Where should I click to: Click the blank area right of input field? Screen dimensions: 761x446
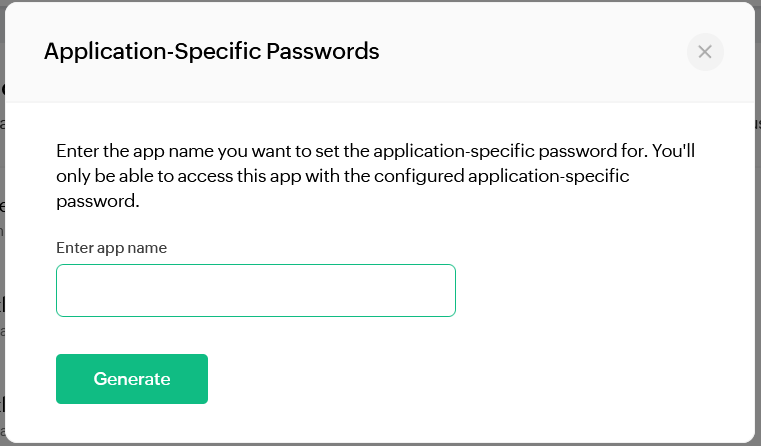[x=604, y=290]
